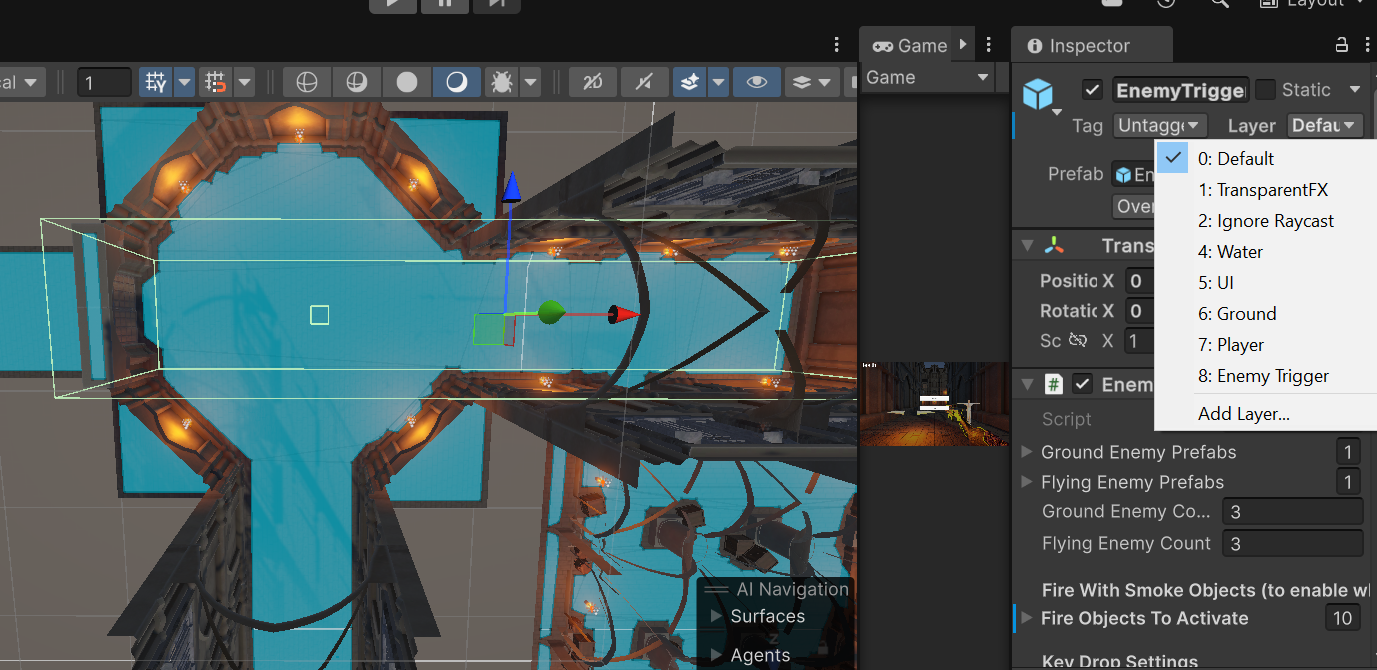The image size is (1377, 670).
Task: Click the search icon in the top bar
Action: click(x=1219, y=5)
